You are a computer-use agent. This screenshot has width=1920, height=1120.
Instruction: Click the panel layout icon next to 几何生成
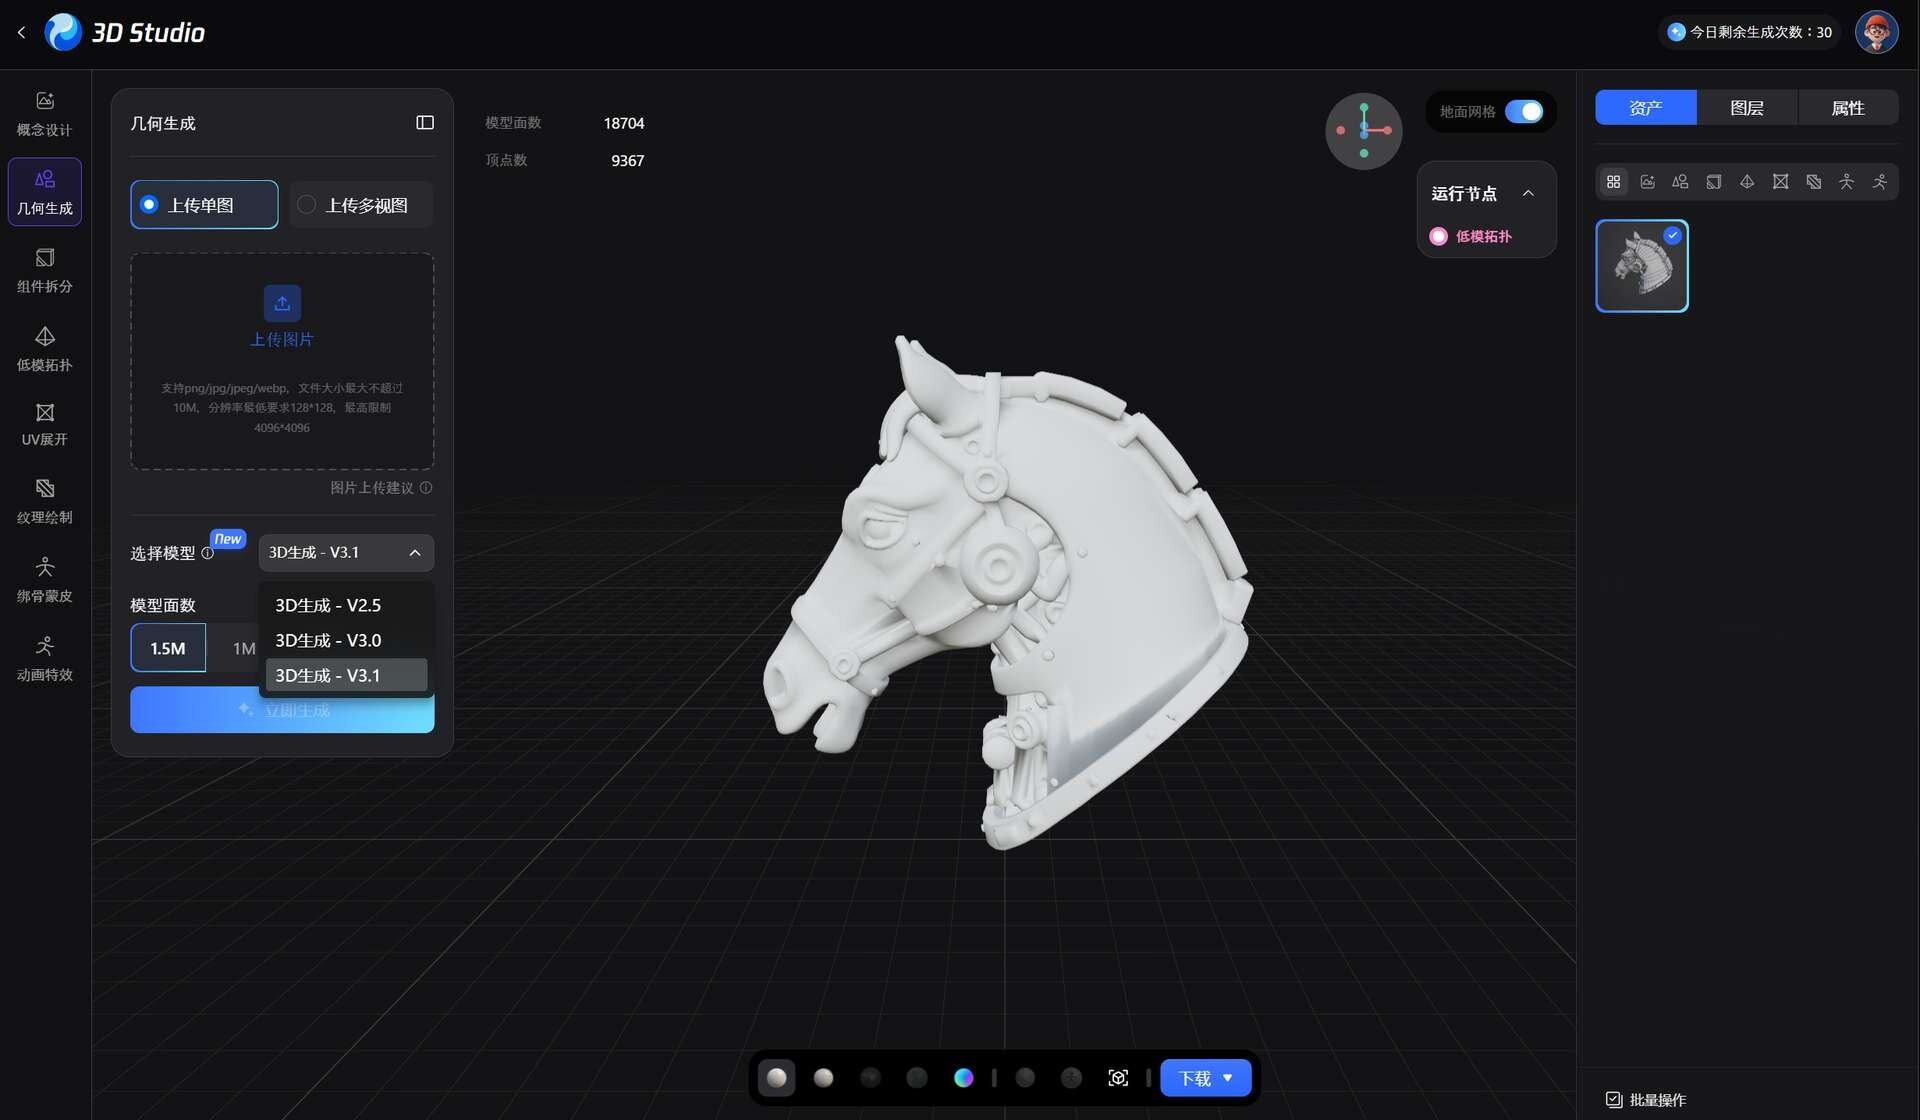coord(425,123)
